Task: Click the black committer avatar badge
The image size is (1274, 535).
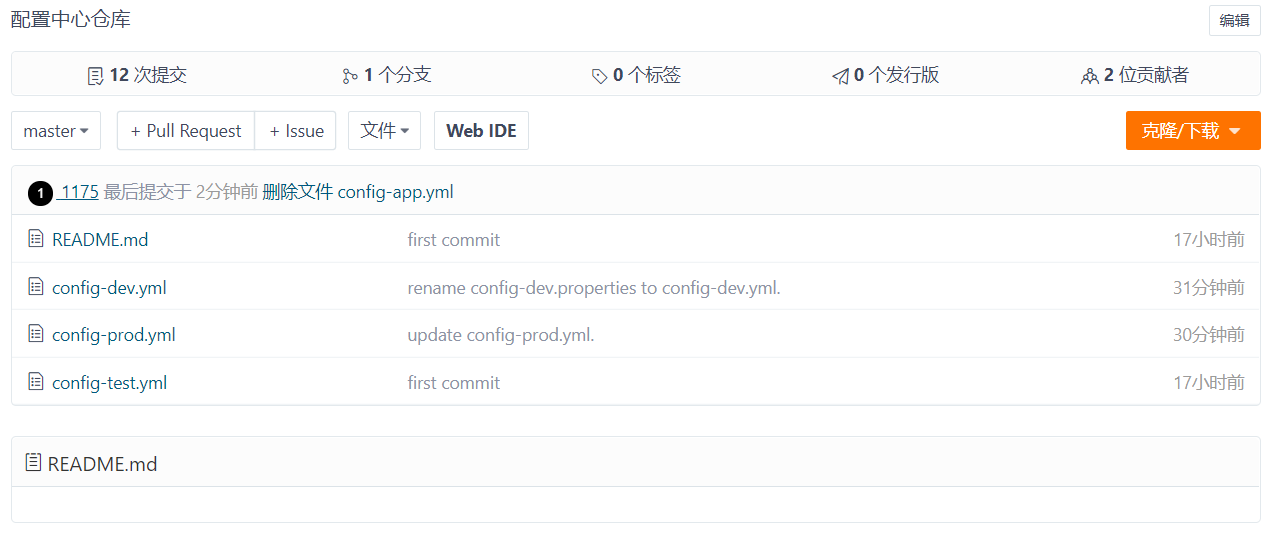Action: 40,193
